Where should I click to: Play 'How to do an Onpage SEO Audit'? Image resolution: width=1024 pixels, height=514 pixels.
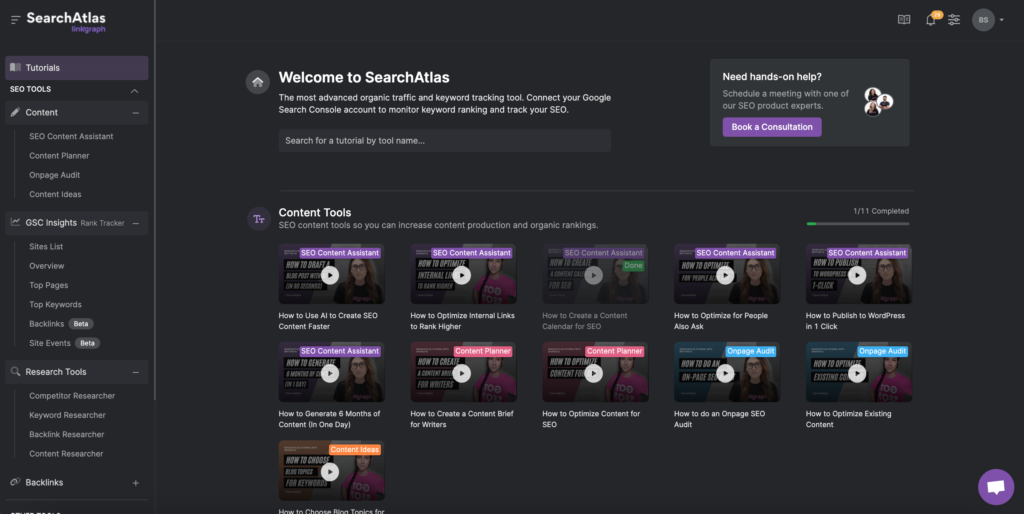pyautogui.click(x=726, y=372)
